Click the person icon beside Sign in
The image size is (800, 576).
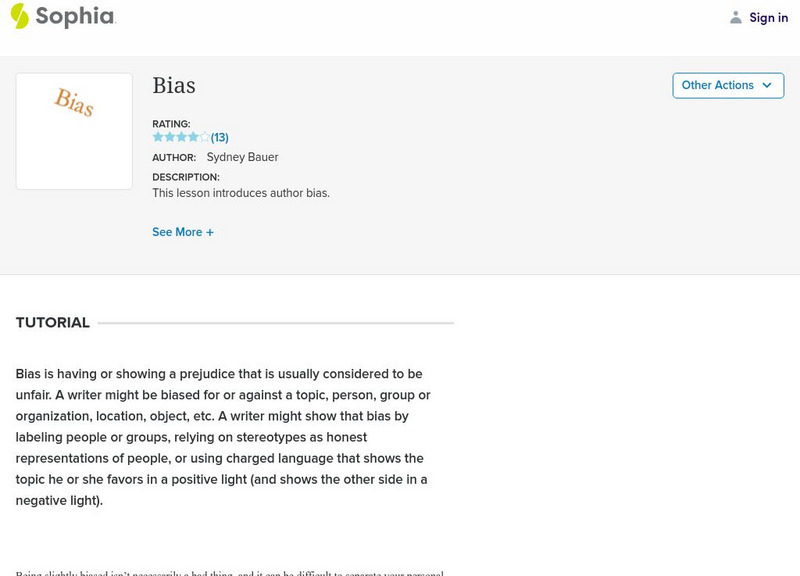click(736, 18)
